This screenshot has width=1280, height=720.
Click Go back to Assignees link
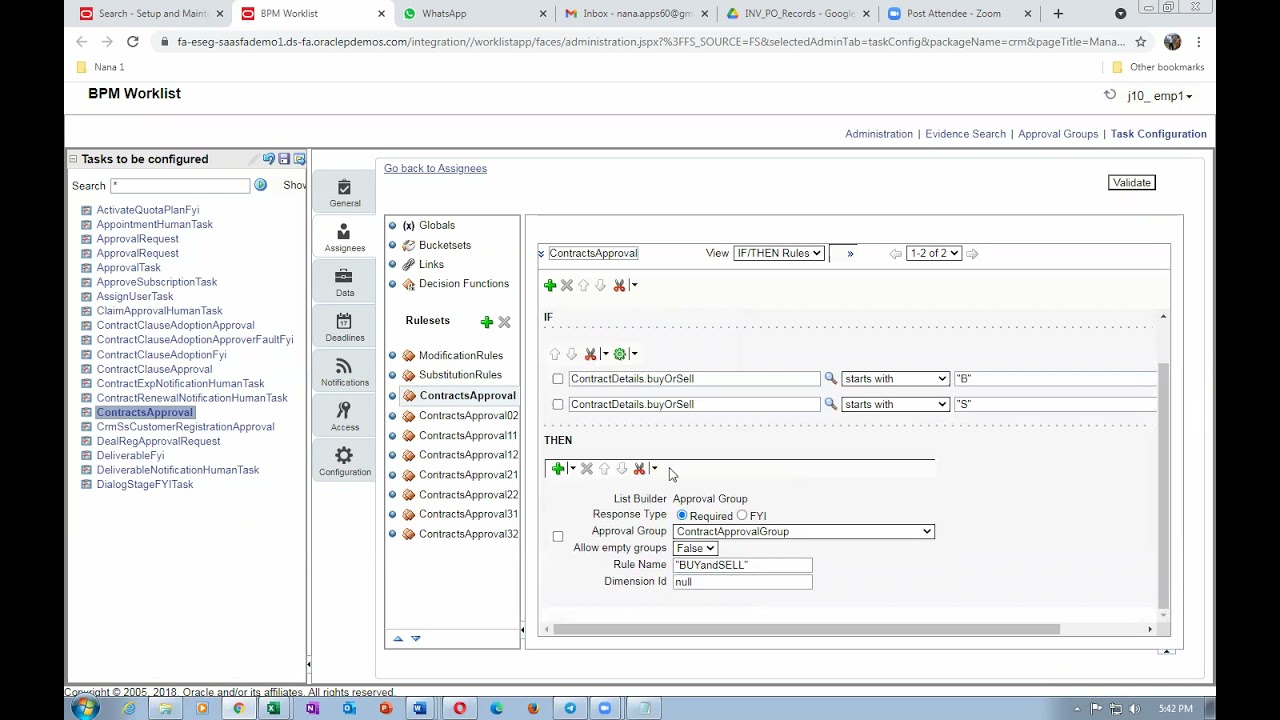coord(435,168)
